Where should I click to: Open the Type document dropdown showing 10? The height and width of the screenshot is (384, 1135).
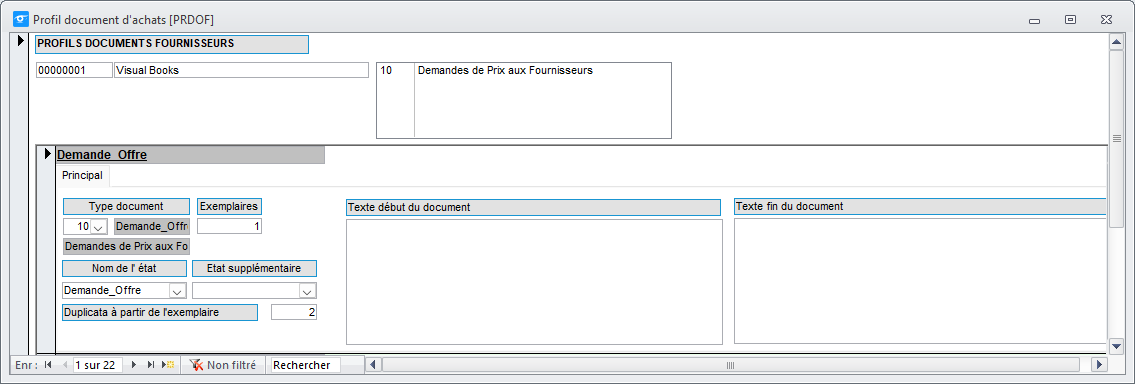(99, 227)
